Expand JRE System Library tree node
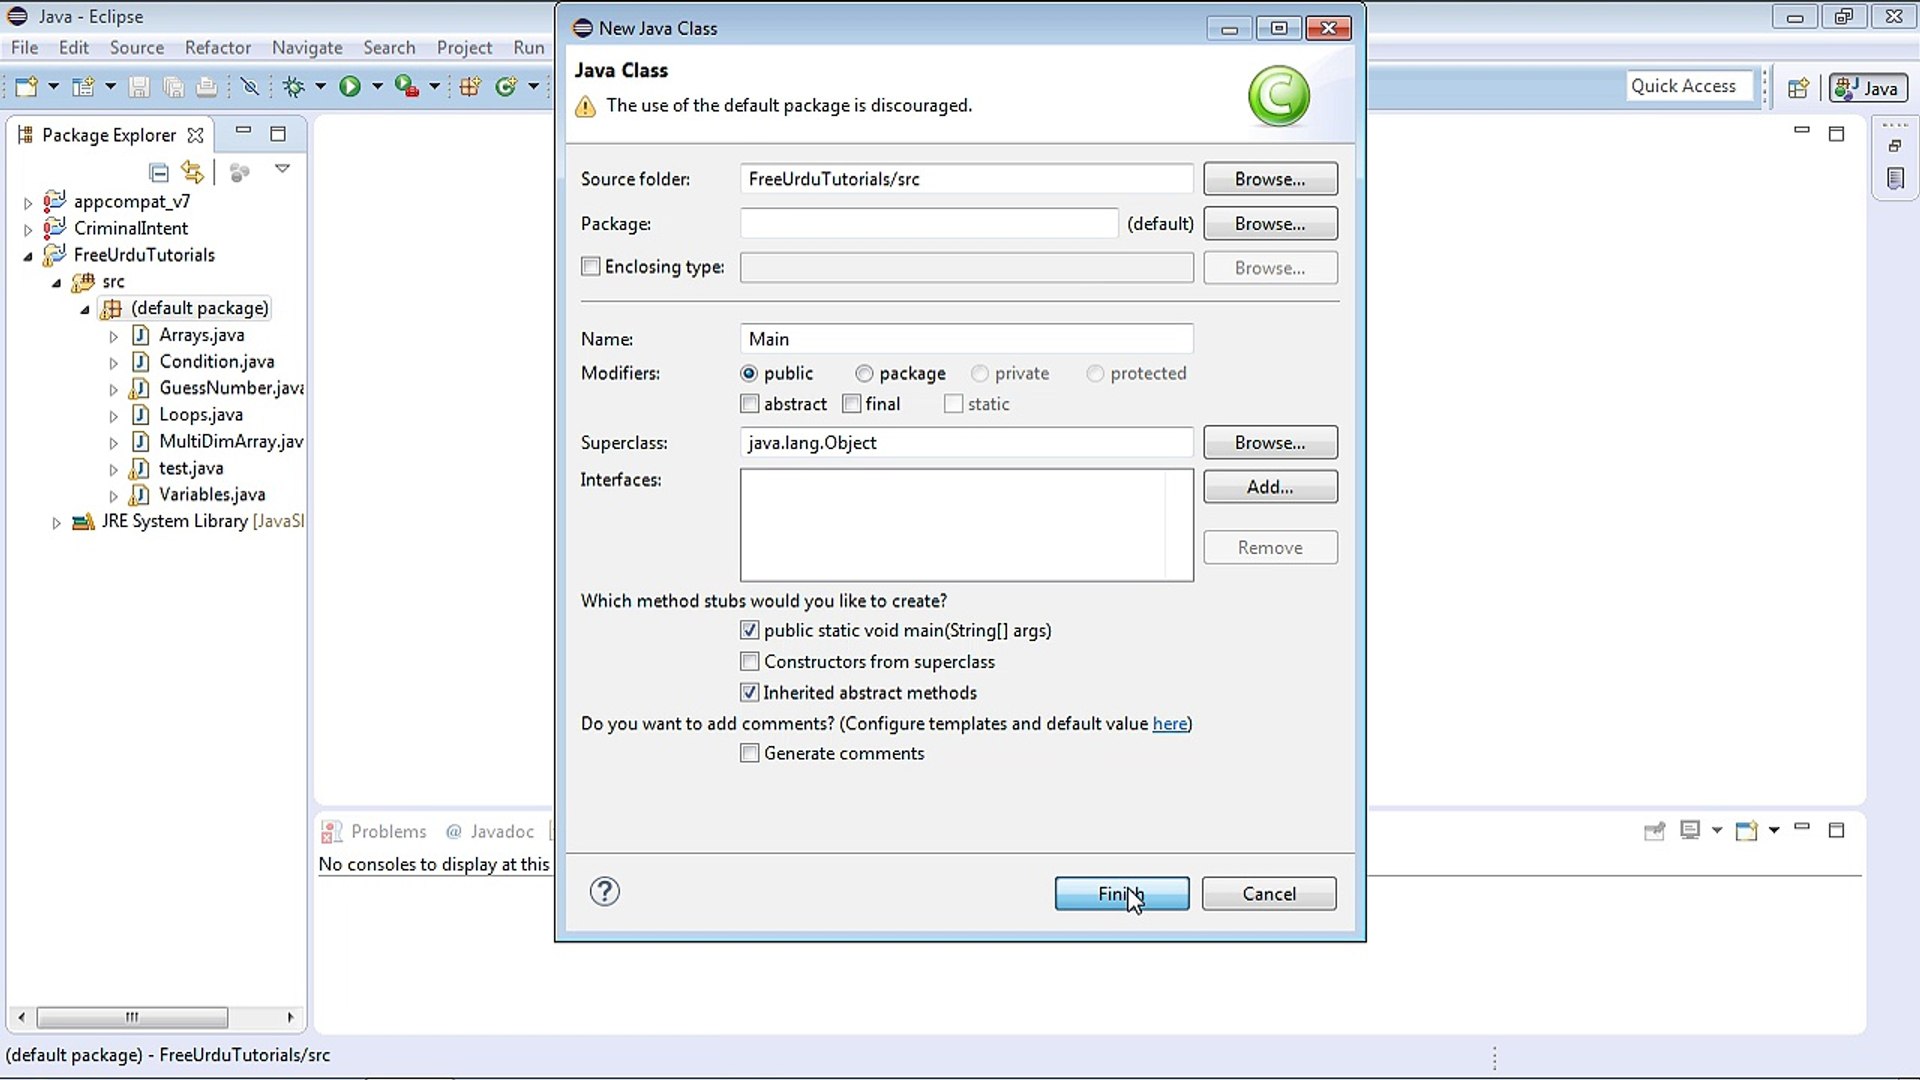This screenshot has height=1080, width=1920. coord(56,522)
